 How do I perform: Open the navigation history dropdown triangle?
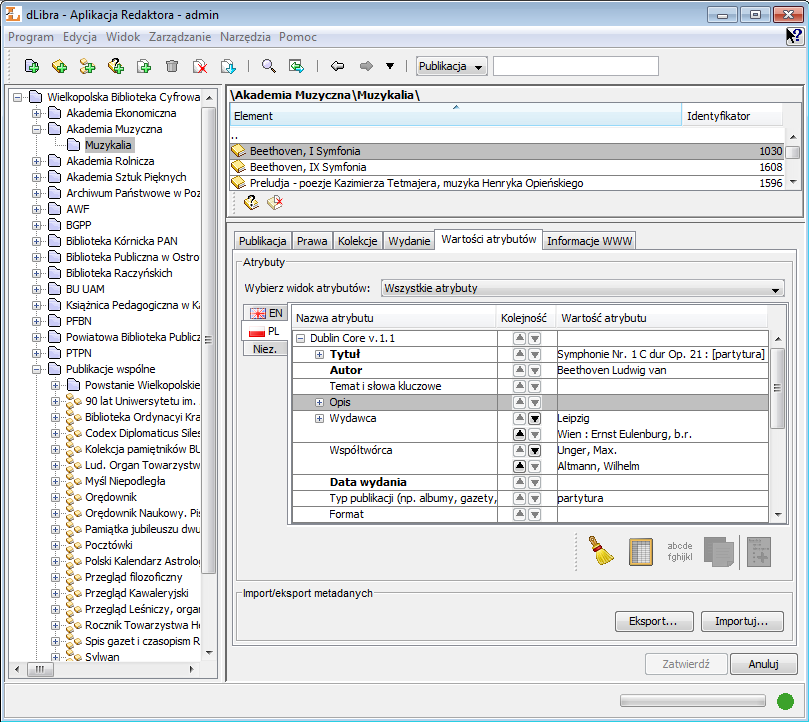[x=390, y=66]
